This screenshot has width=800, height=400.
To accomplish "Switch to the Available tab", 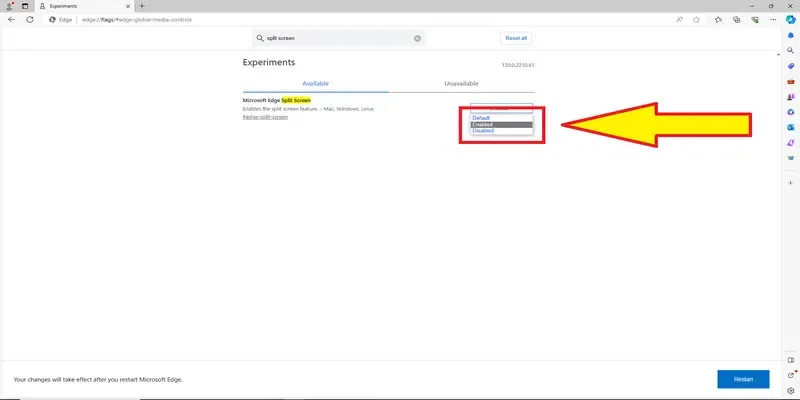I will click(315, 84).
